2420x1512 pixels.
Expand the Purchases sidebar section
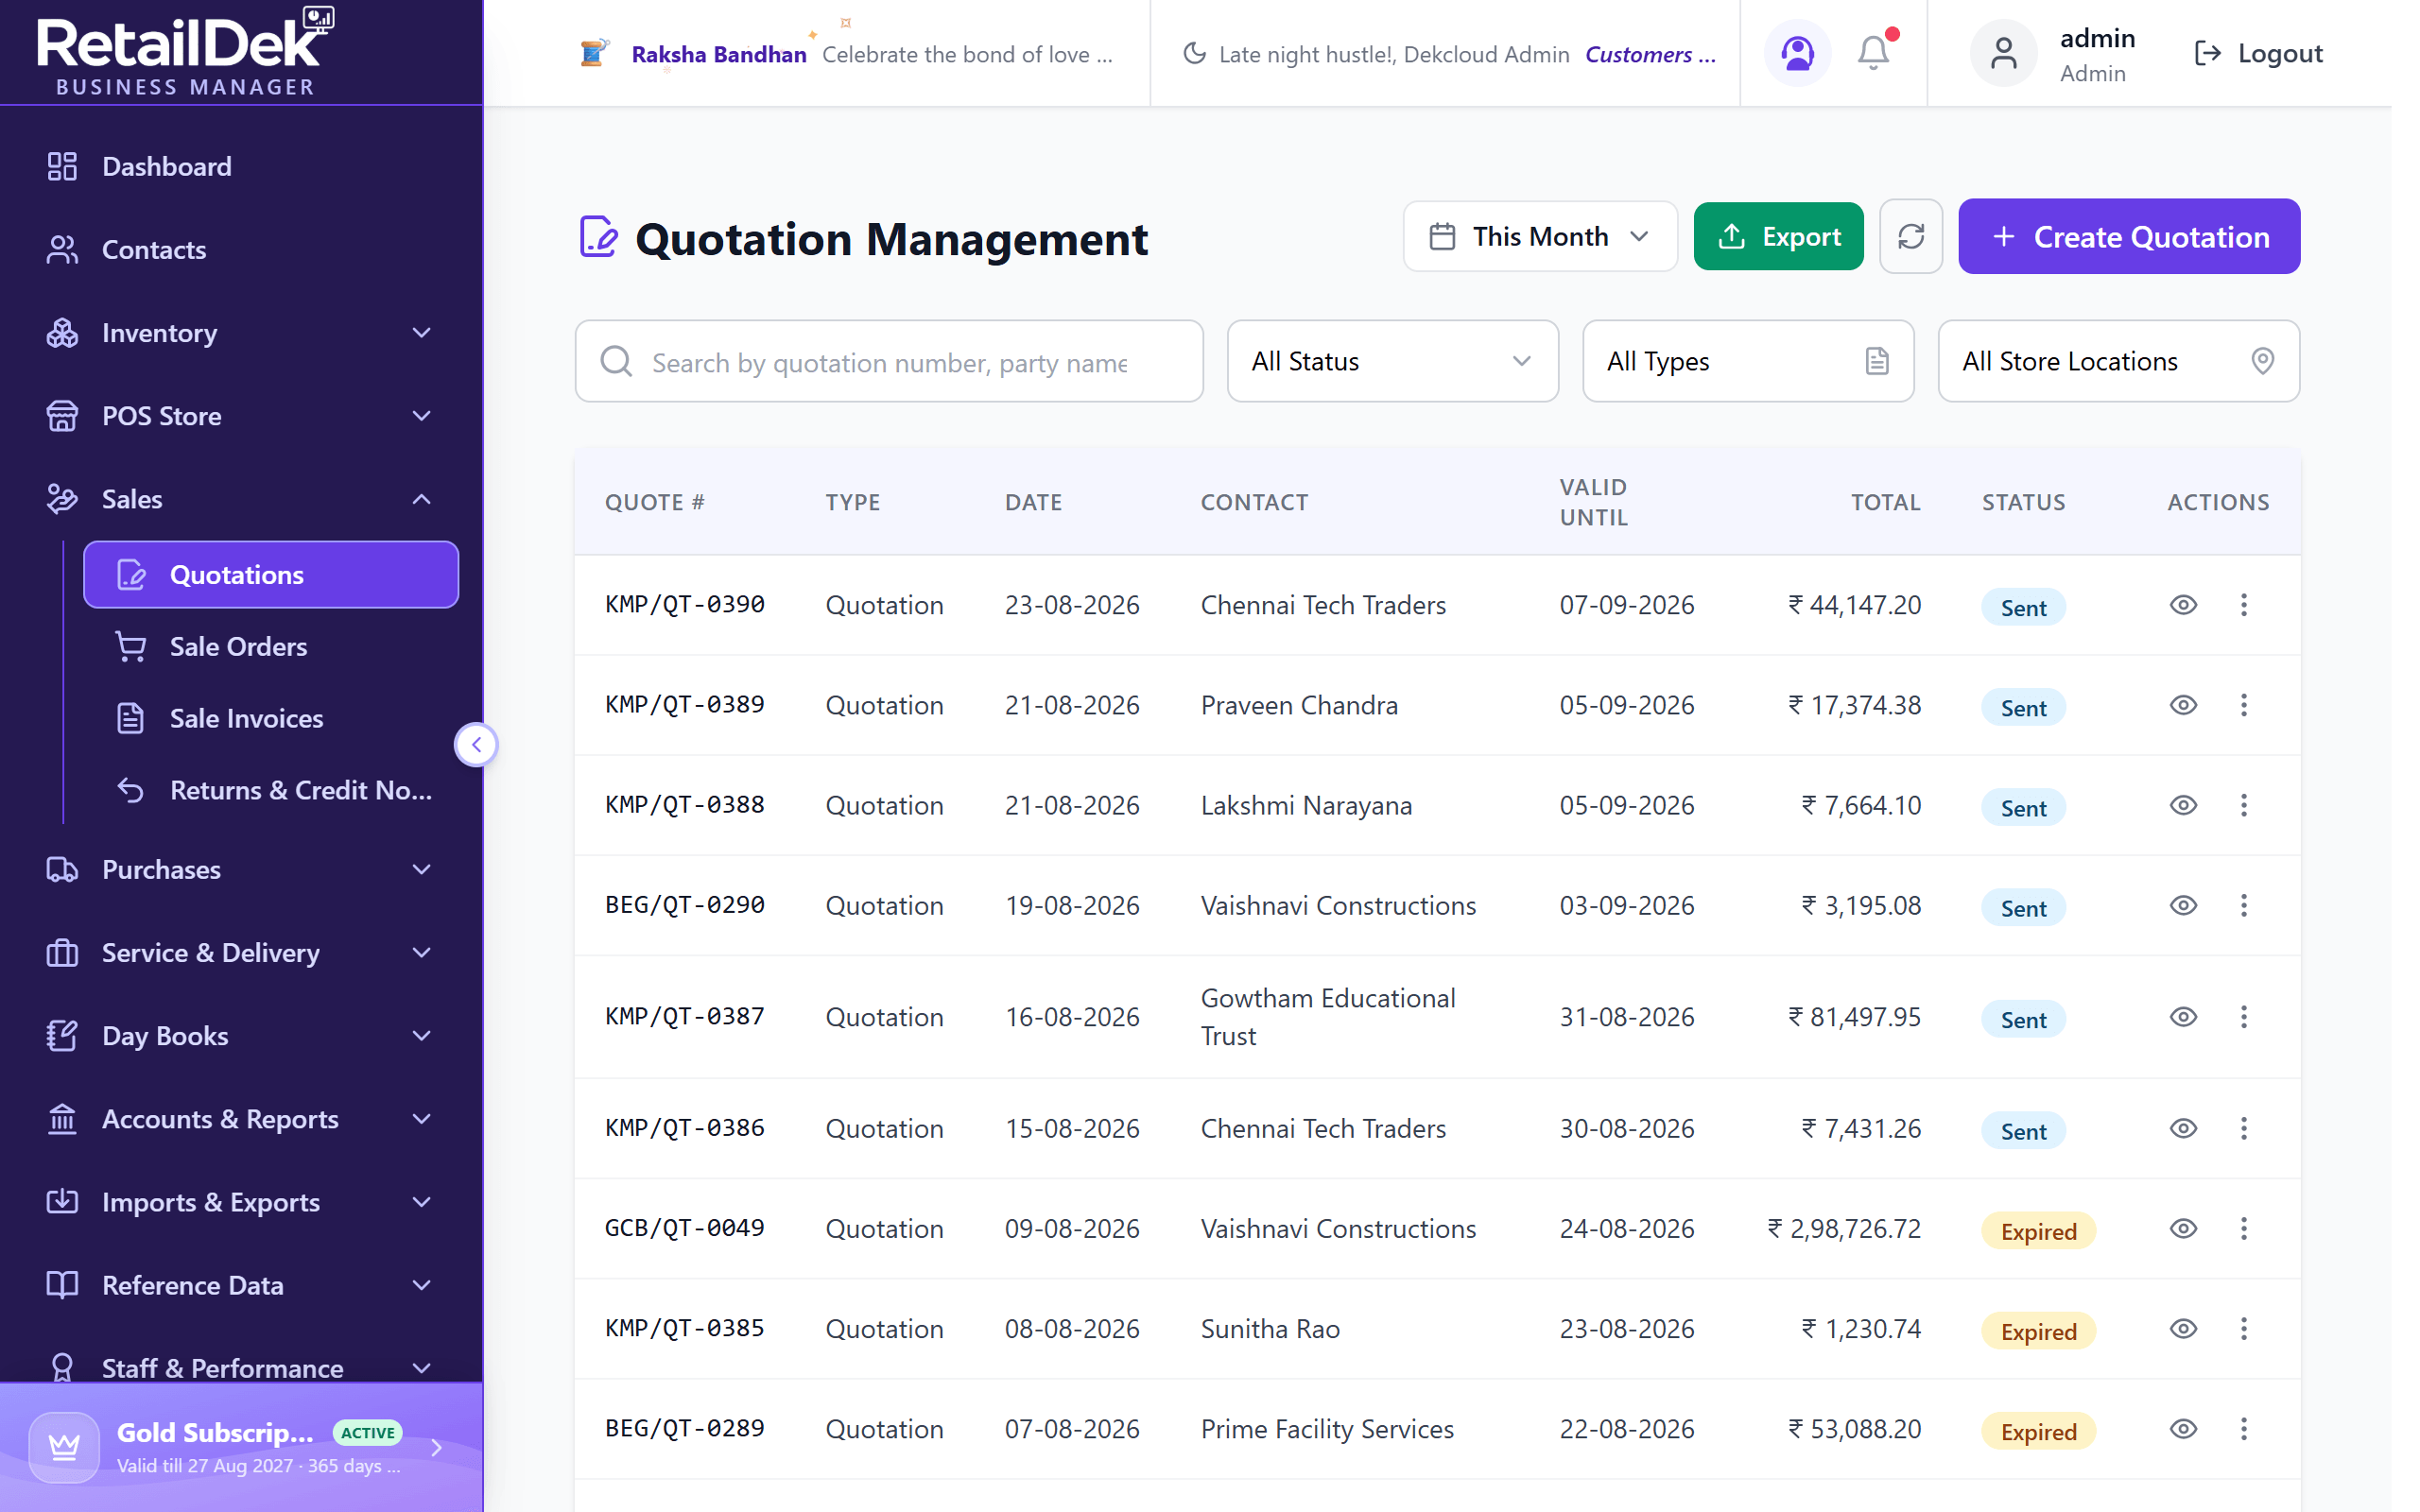point(241,869)
